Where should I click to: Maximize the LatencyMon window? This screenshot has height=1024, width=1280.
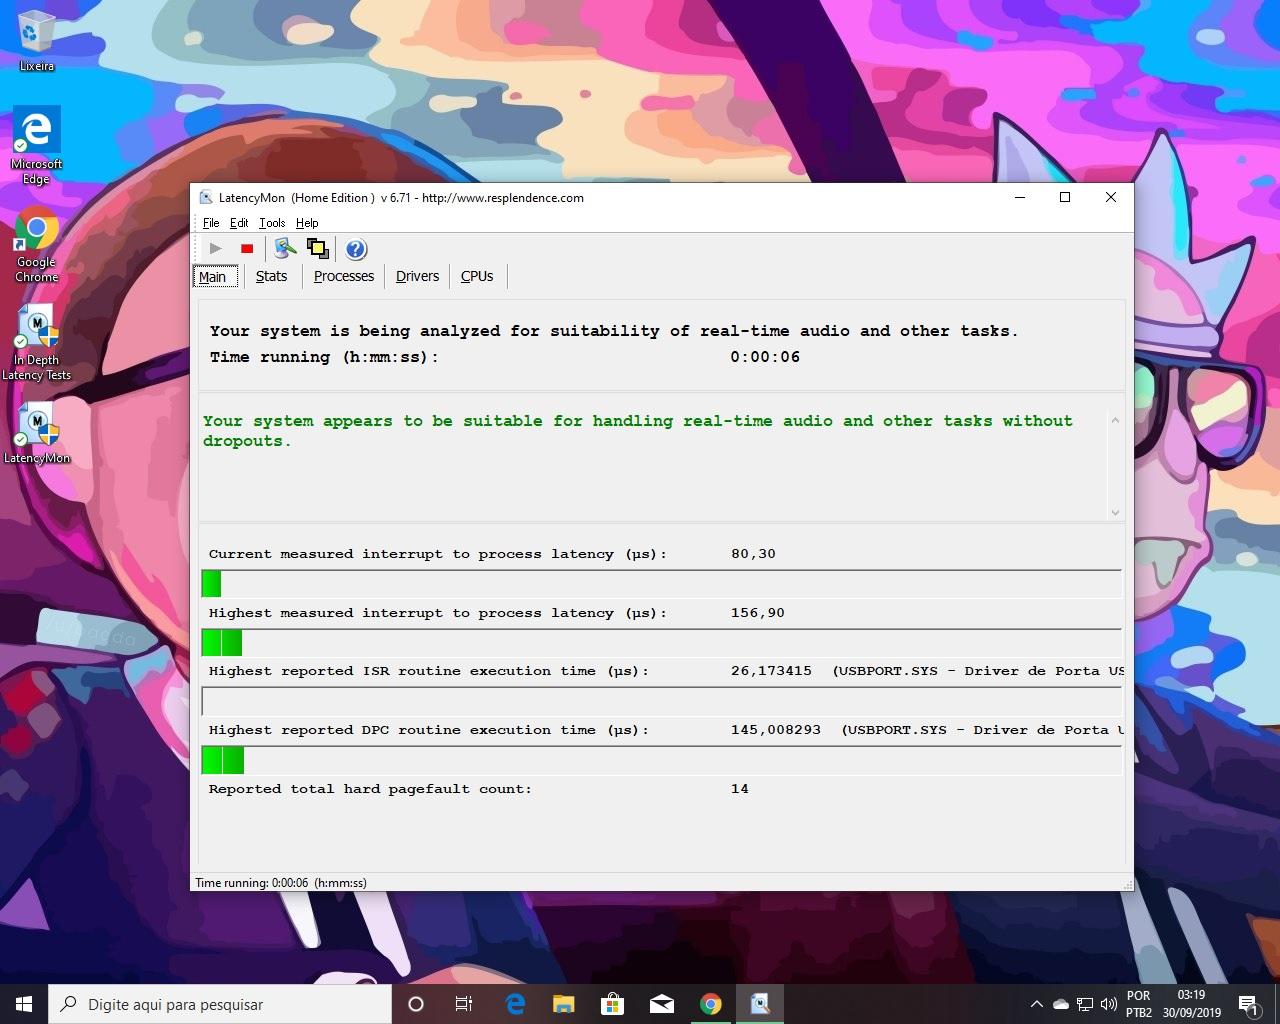pyautogui.click(x=1065, y=197)
